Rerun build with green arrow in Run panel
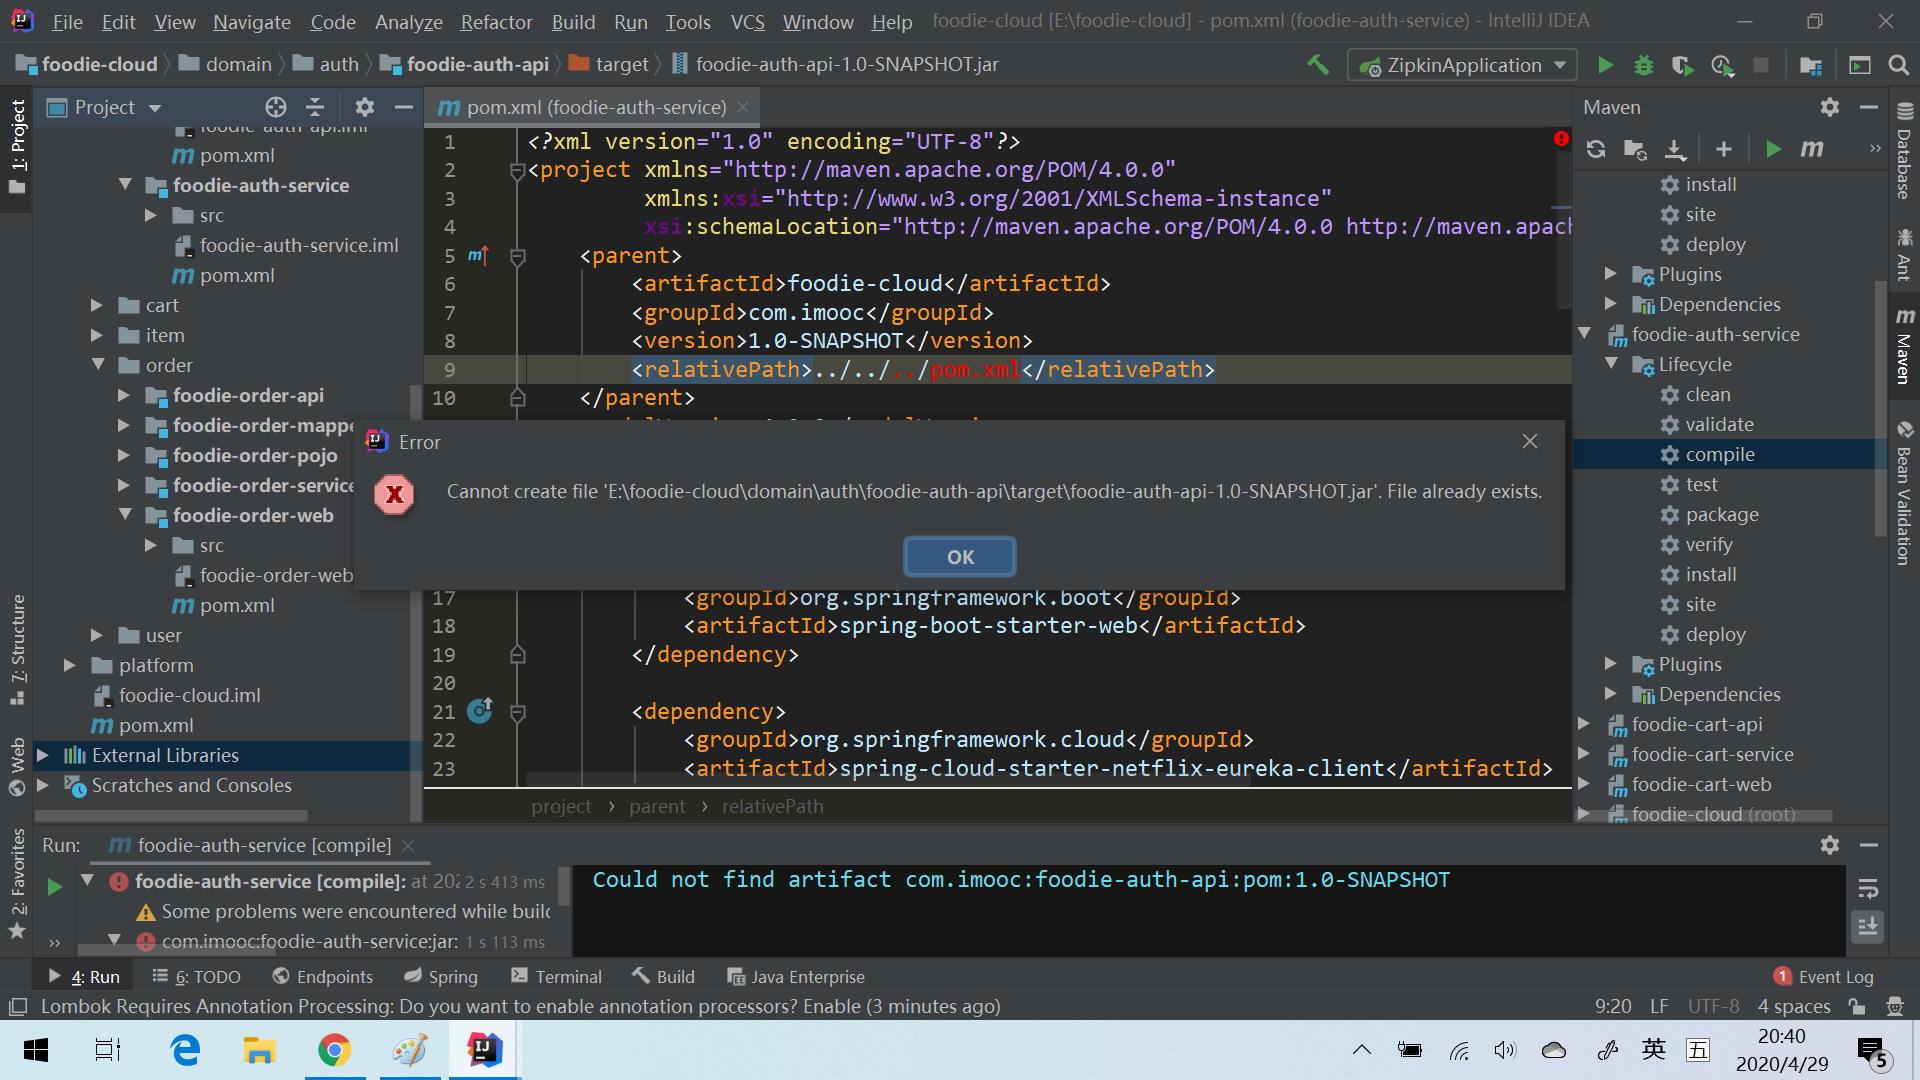 tap(54, 886)
